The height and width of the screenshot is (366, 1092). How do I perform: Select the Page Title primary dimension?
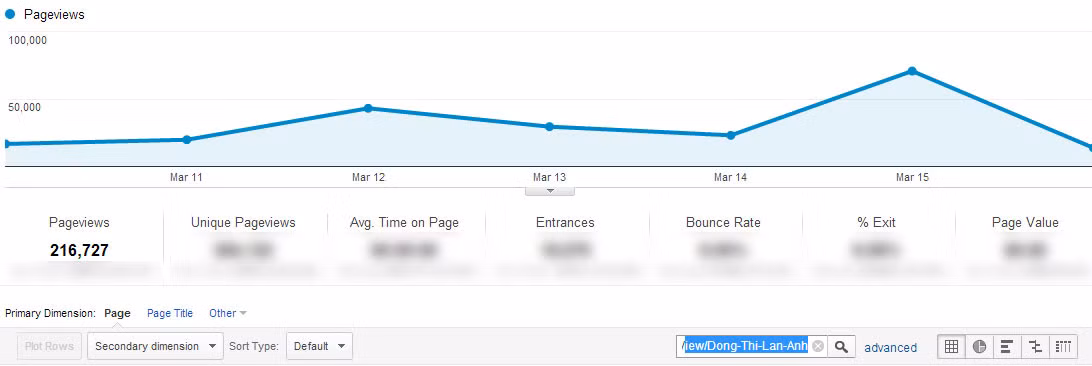(x=170, y=313)
